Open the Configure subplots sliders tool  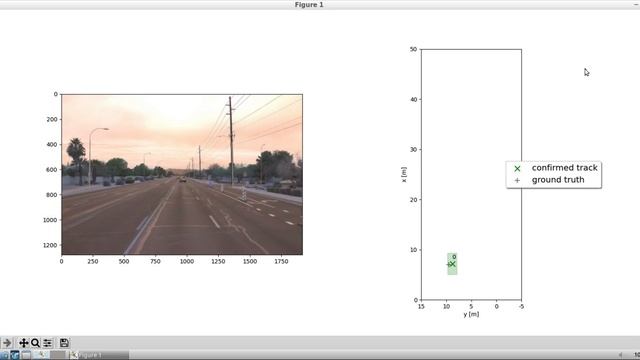(48, 343)
